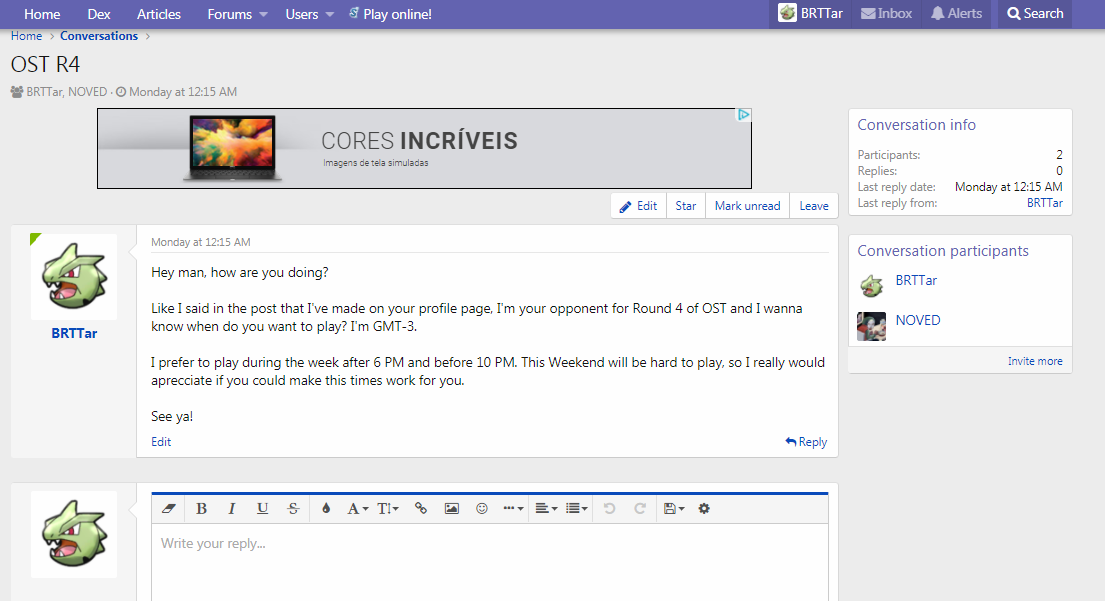
Task: Open the Forums nav item
Action: tap(229, 14)
